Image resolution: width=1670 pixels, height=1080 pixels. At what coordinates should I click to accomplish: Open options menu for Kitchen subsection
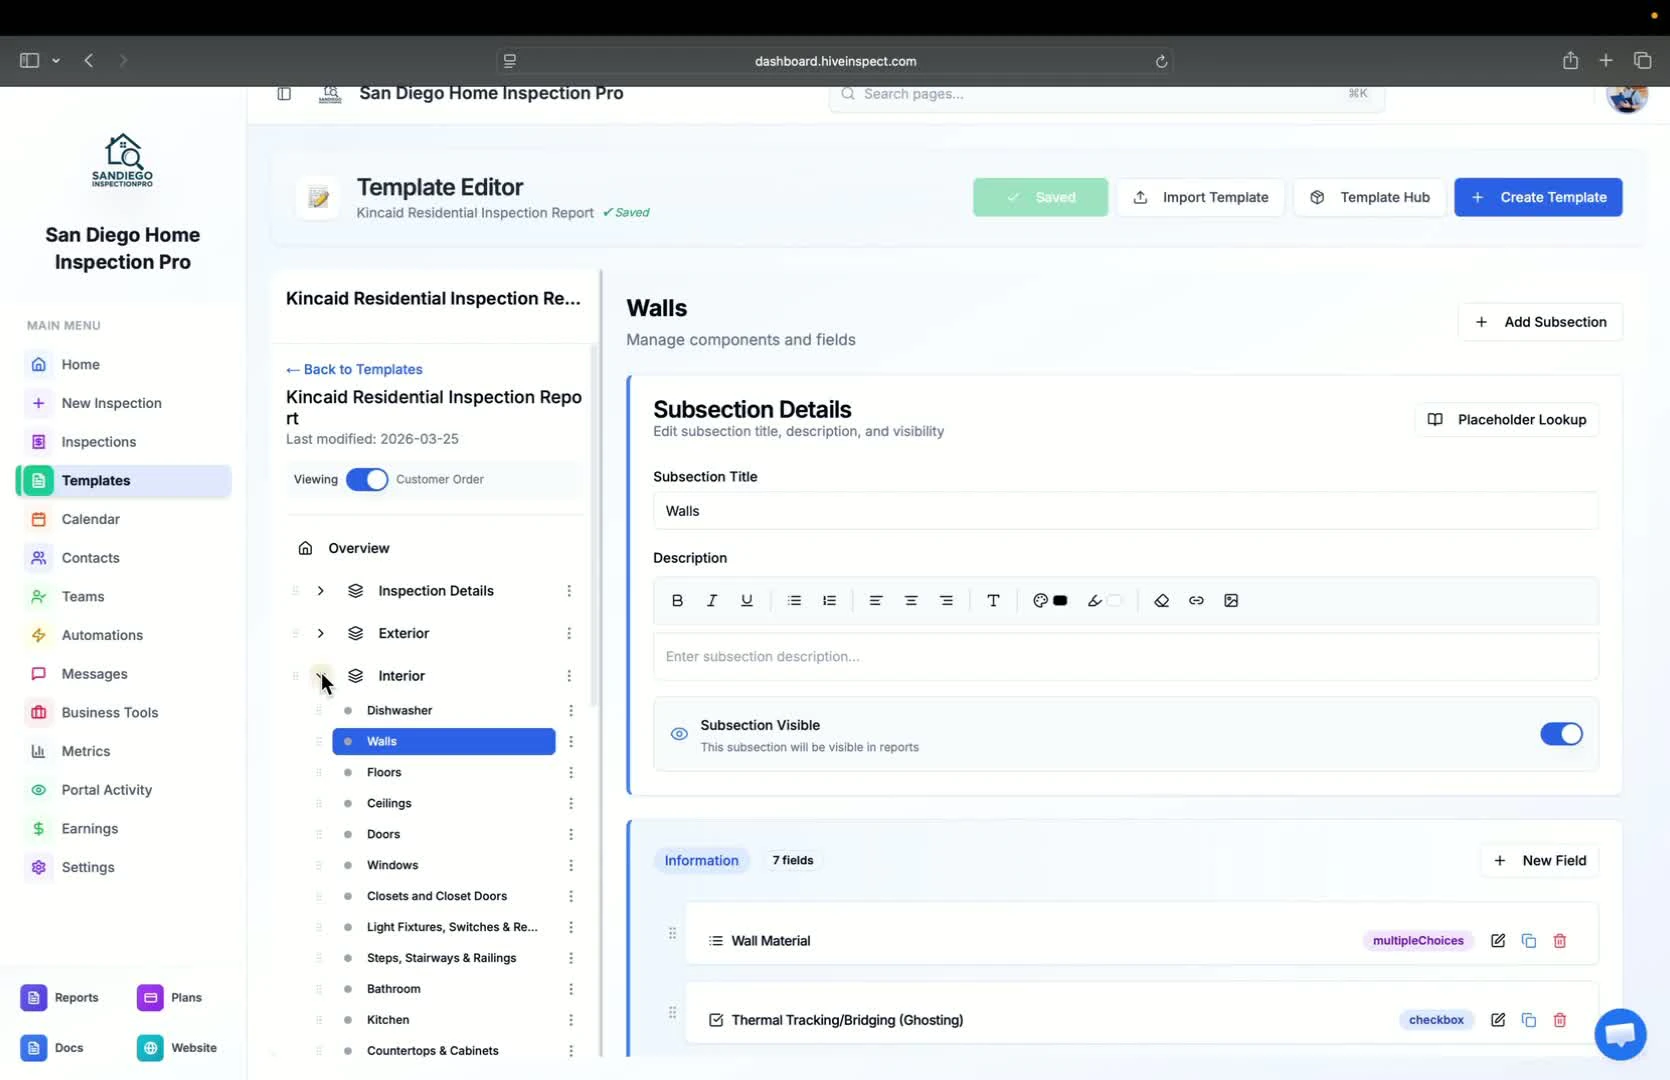click(571, 1020)
